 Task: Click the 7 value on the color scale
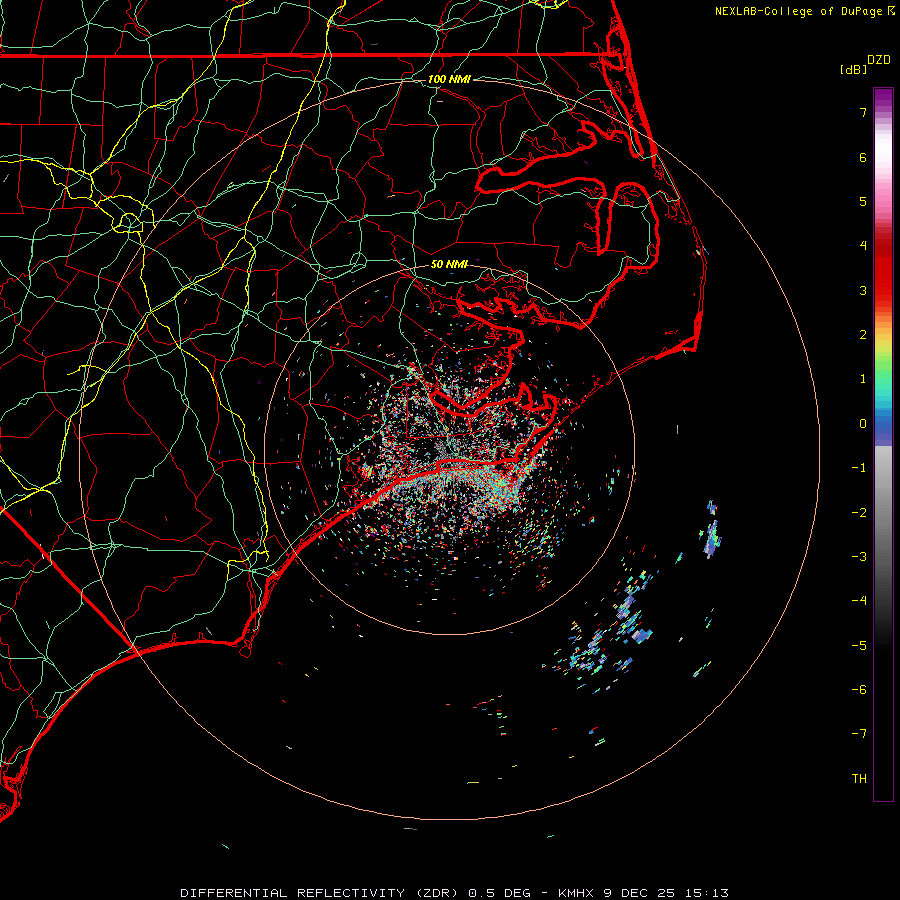coord(863,112)
